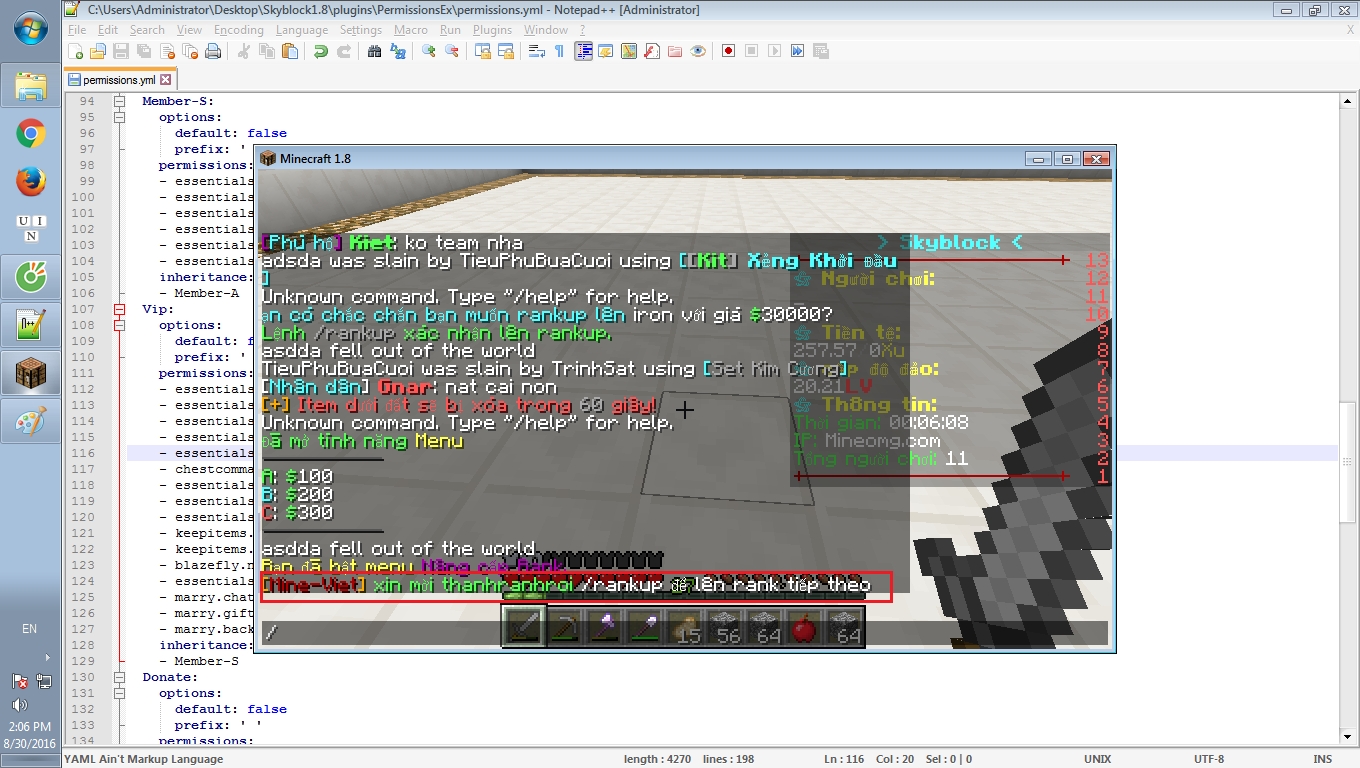Image resolution: width=1360 pixels, height=768 pixels.
Task: Toggle show all characters pilcrow
Action: point(559,51)
